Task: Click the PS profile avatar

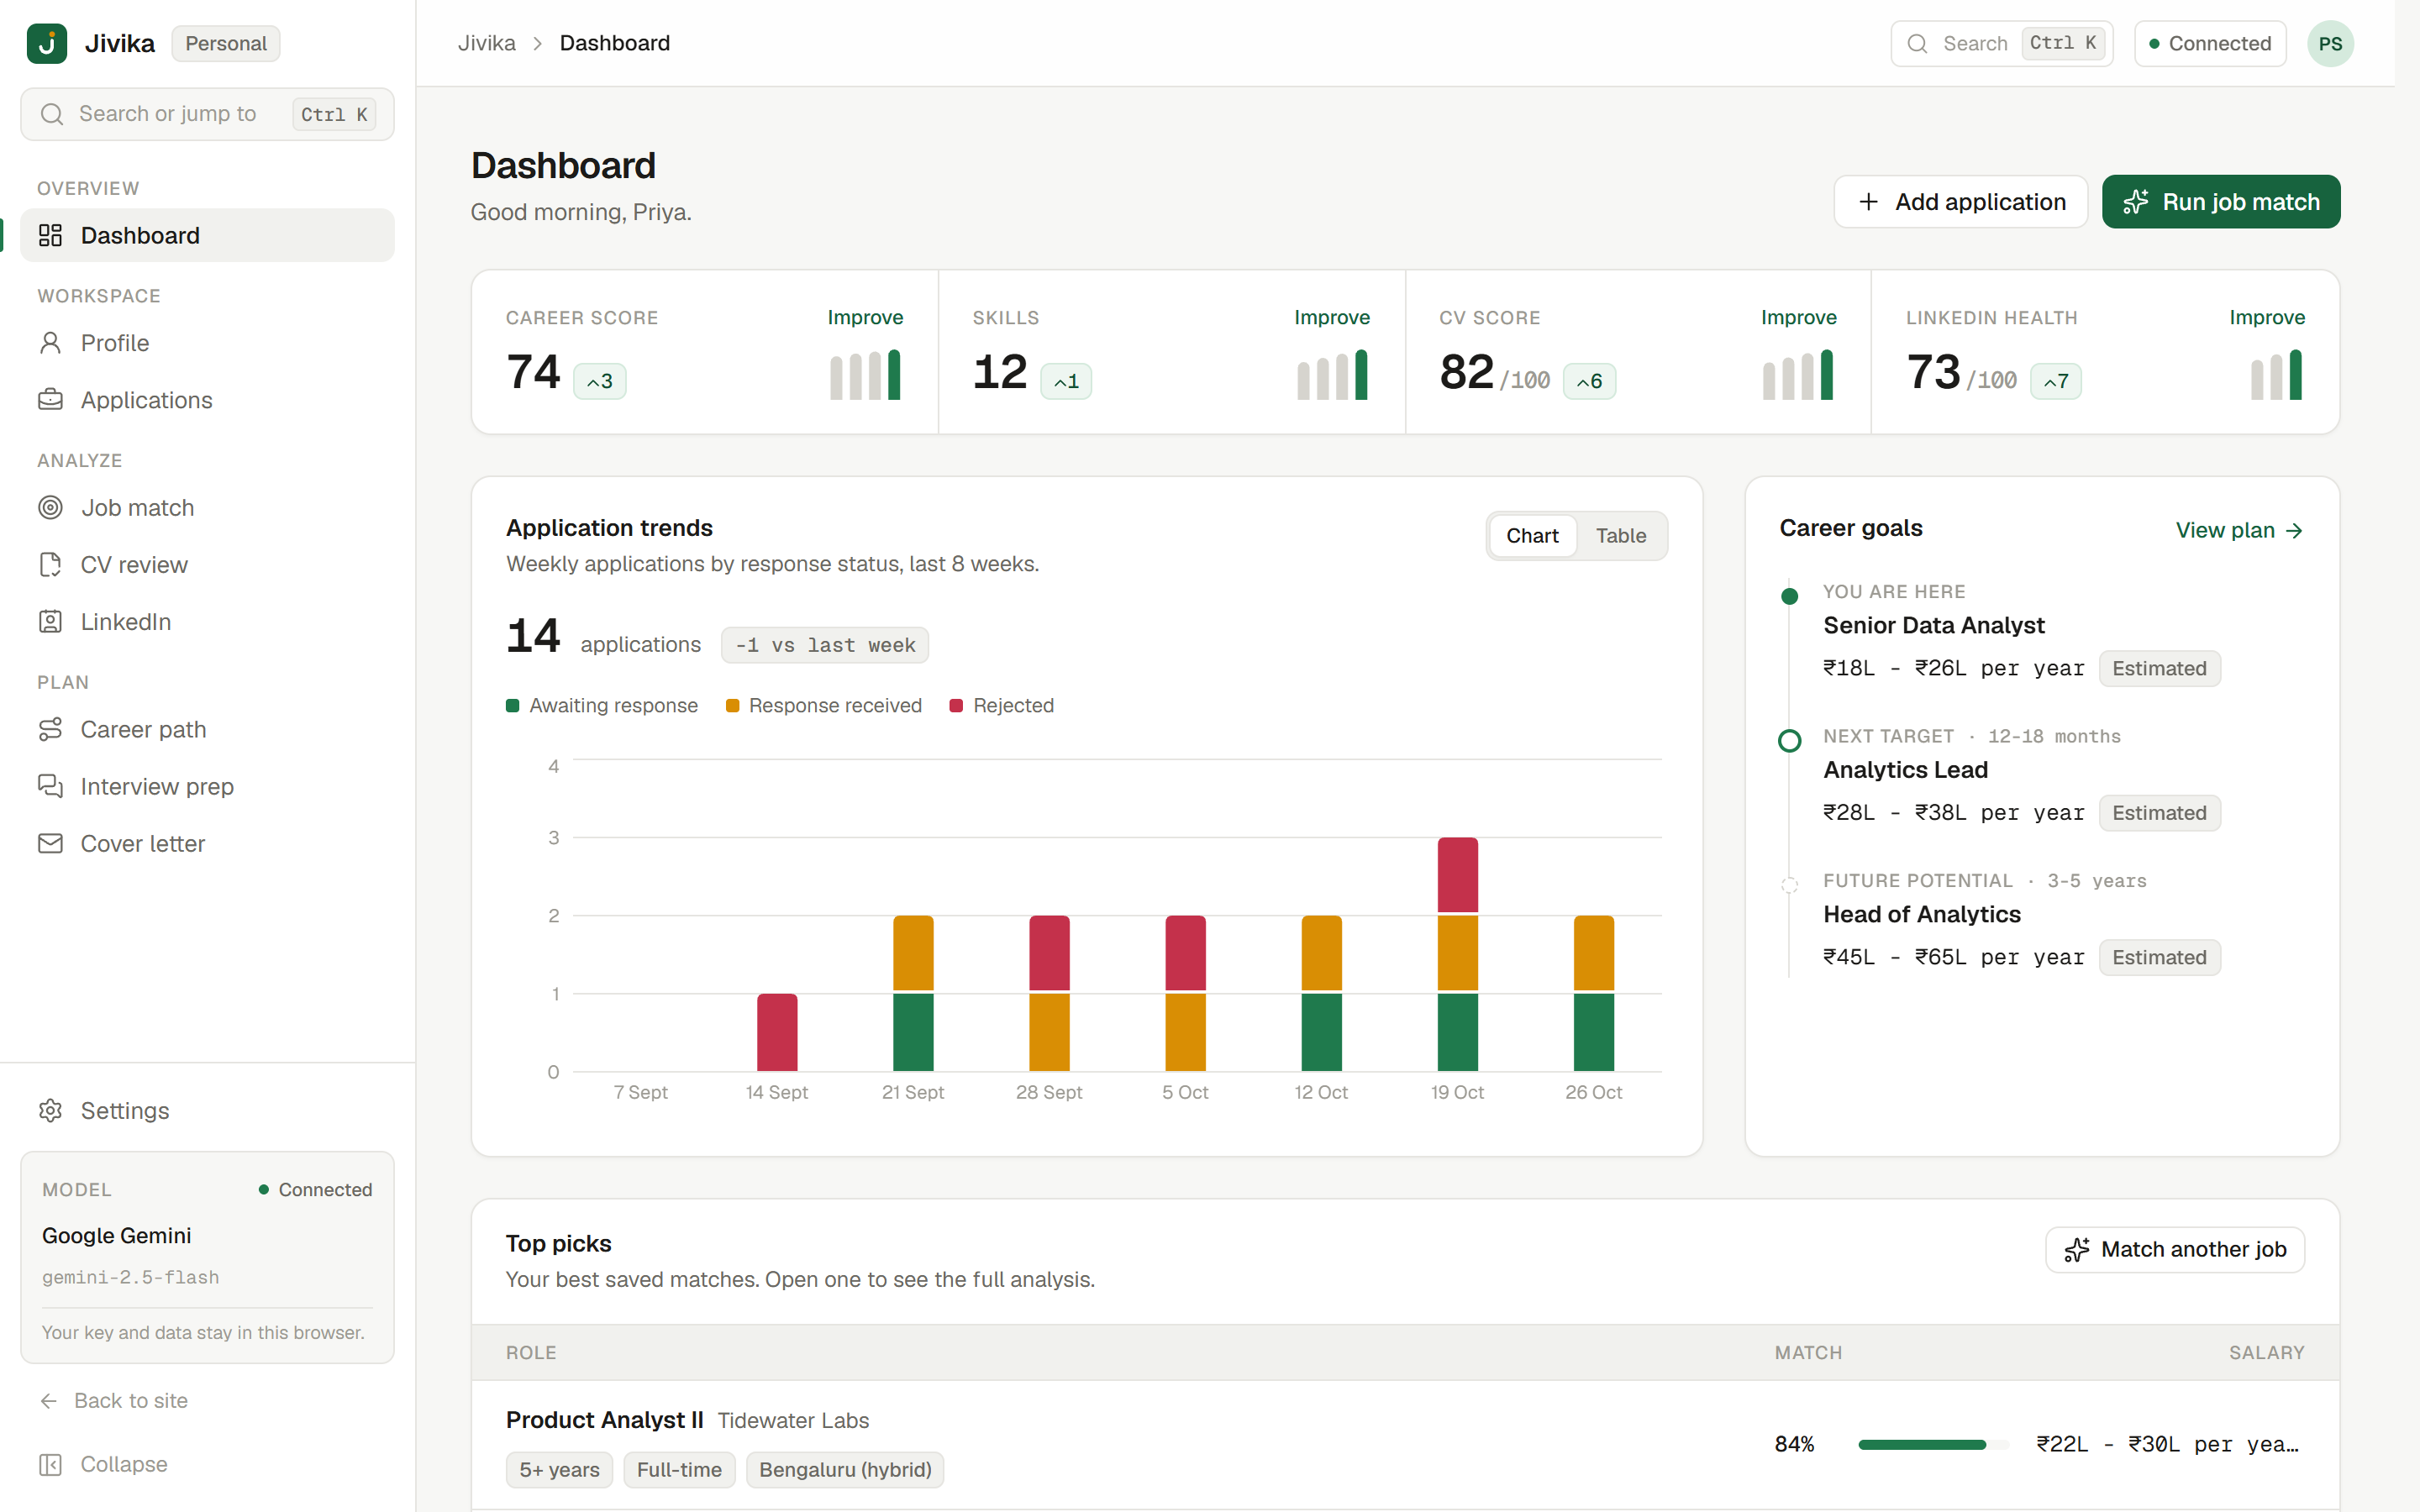Action: 2330,43
